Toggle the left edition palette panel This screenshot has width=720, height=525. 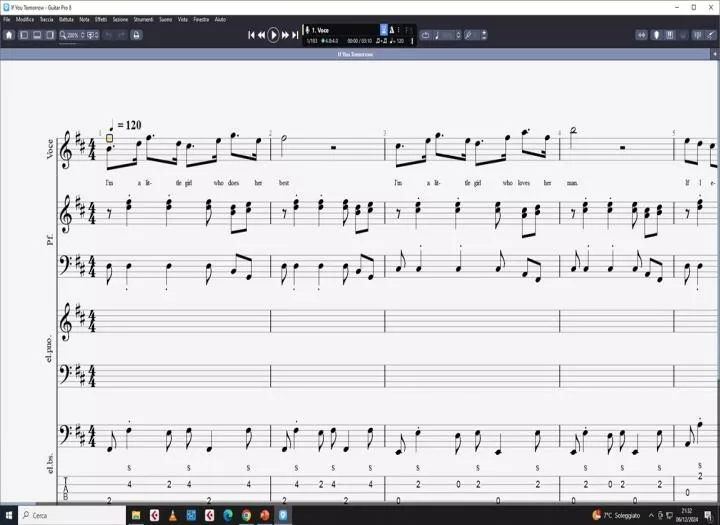coord(24,35)
